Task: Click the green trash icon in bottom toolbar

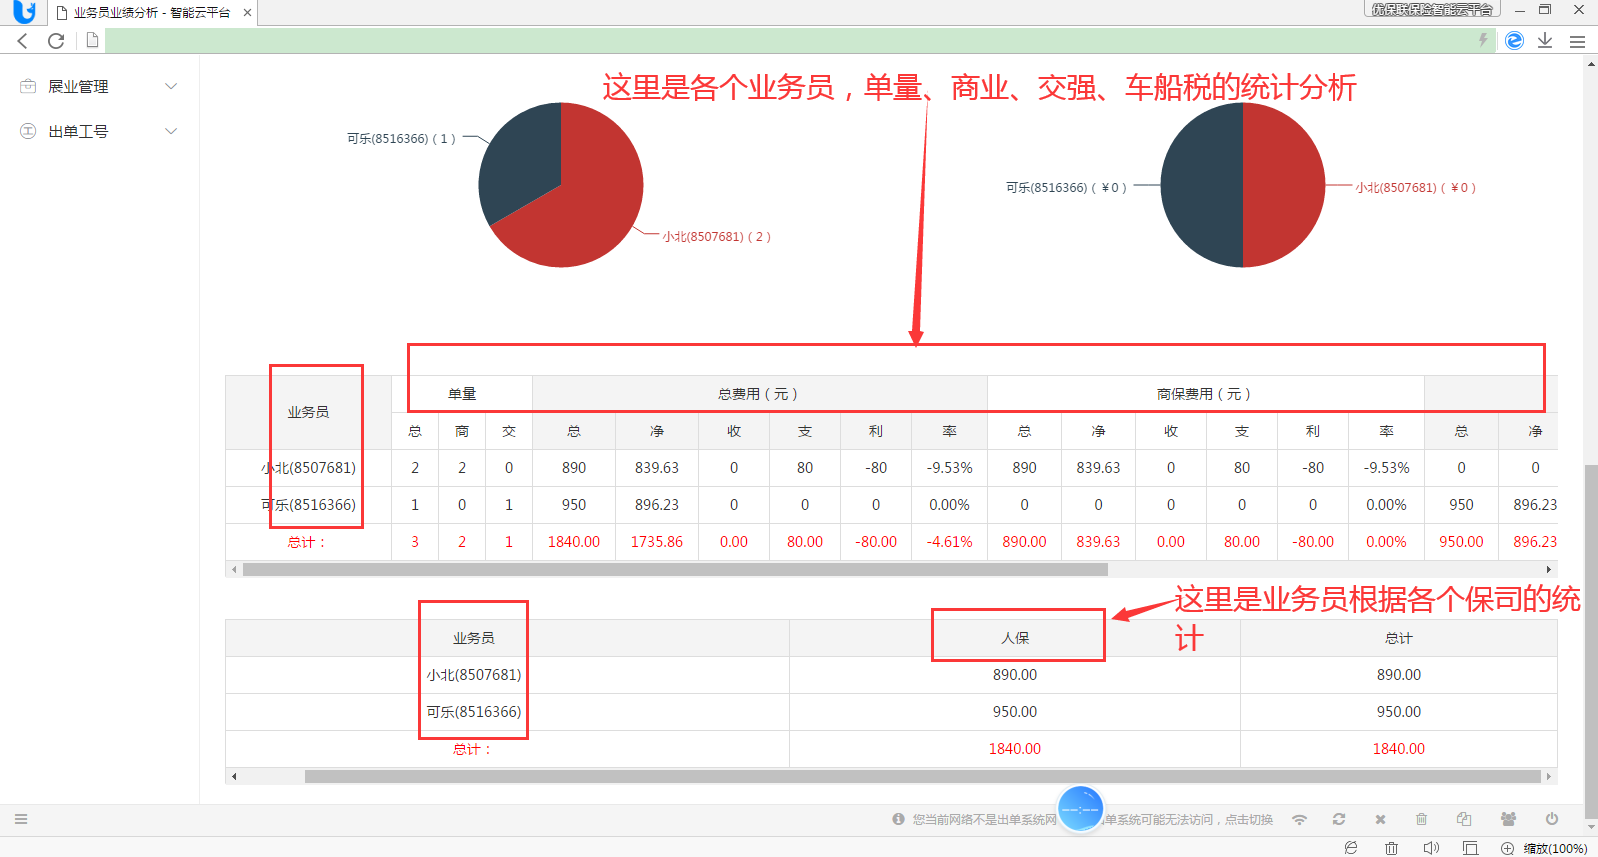Action: tap(1421, 819)
